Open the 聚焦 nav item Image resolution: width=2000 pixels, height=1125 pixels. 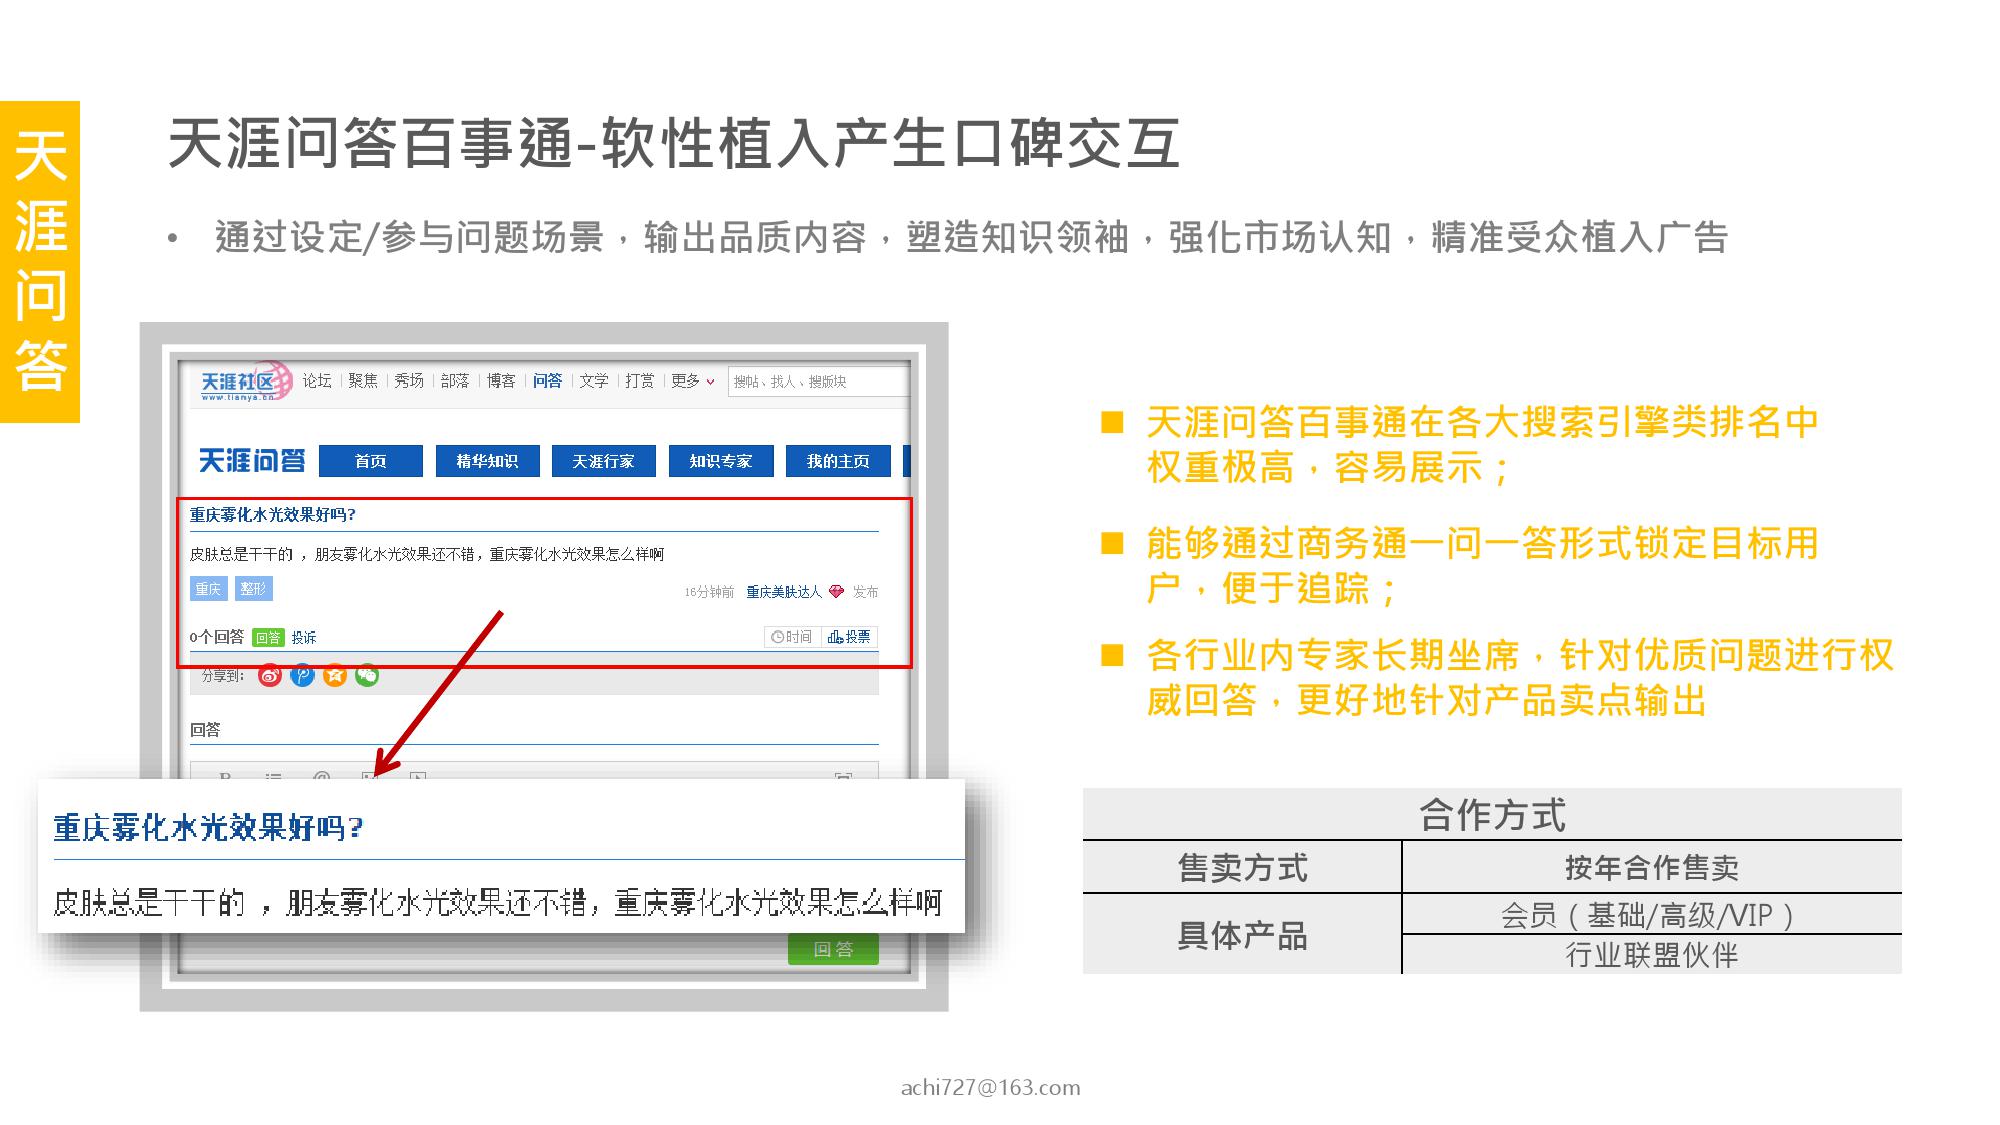(x=363, y=381)
